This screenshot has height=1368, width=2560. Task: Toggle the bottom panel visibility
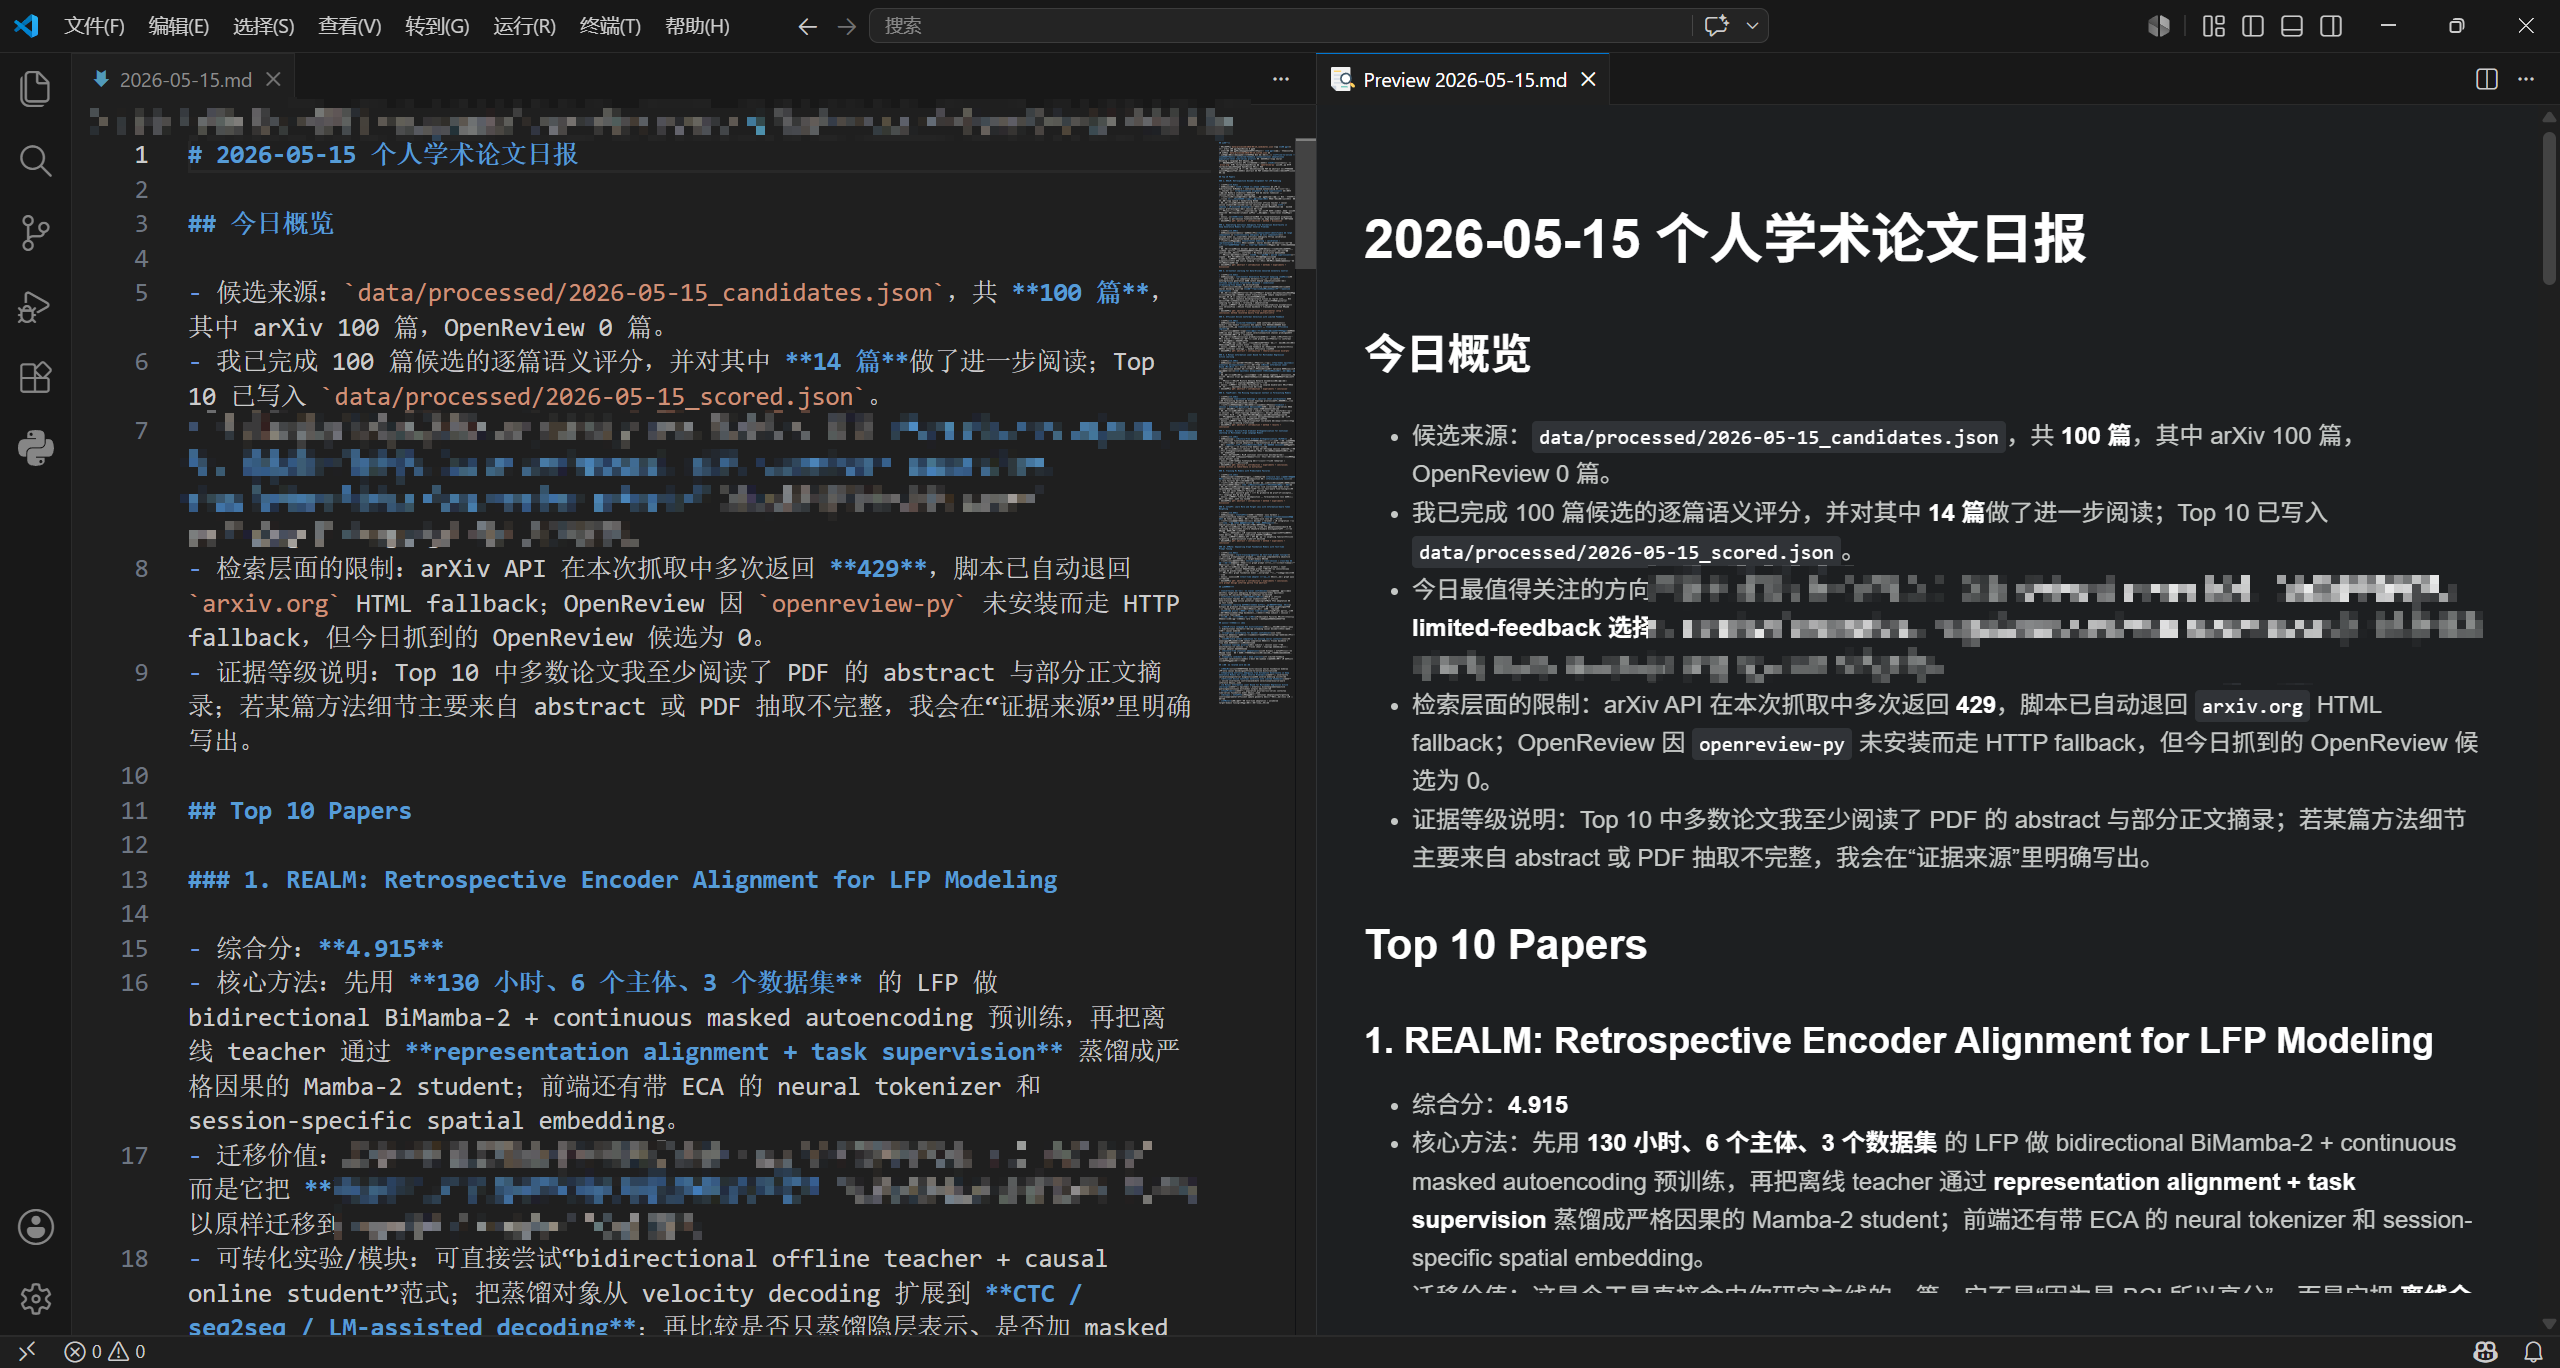(2292, 26)
